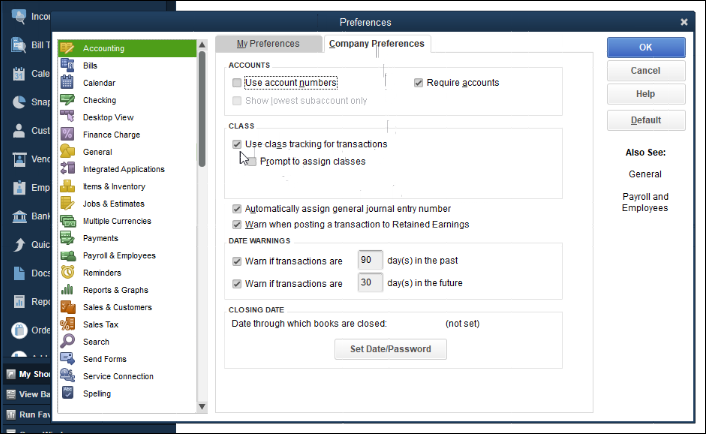Click the category list scrollbar thumb

[x=202, y=108]
